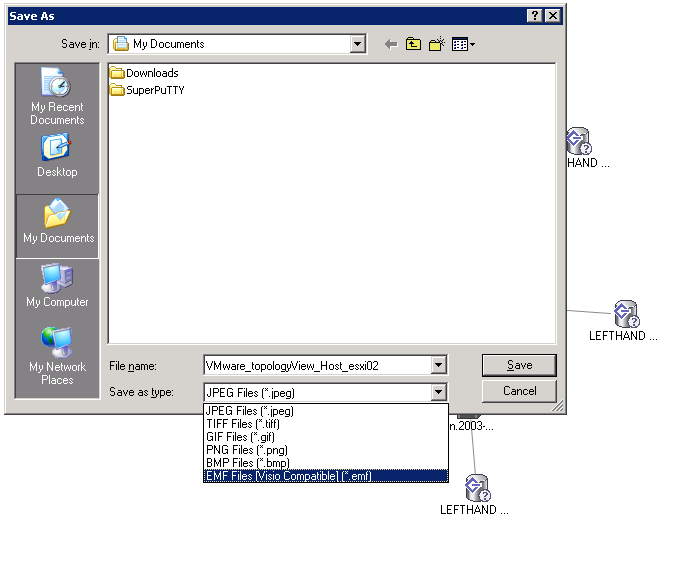
Task: Click the Help question mark button
Action: point(535,16)
